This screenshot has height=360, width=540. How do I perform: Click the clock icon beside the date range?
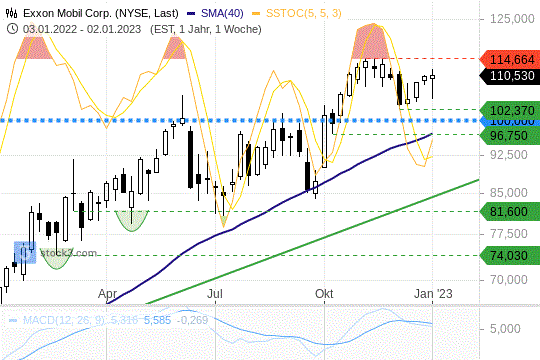coord(12,29)
